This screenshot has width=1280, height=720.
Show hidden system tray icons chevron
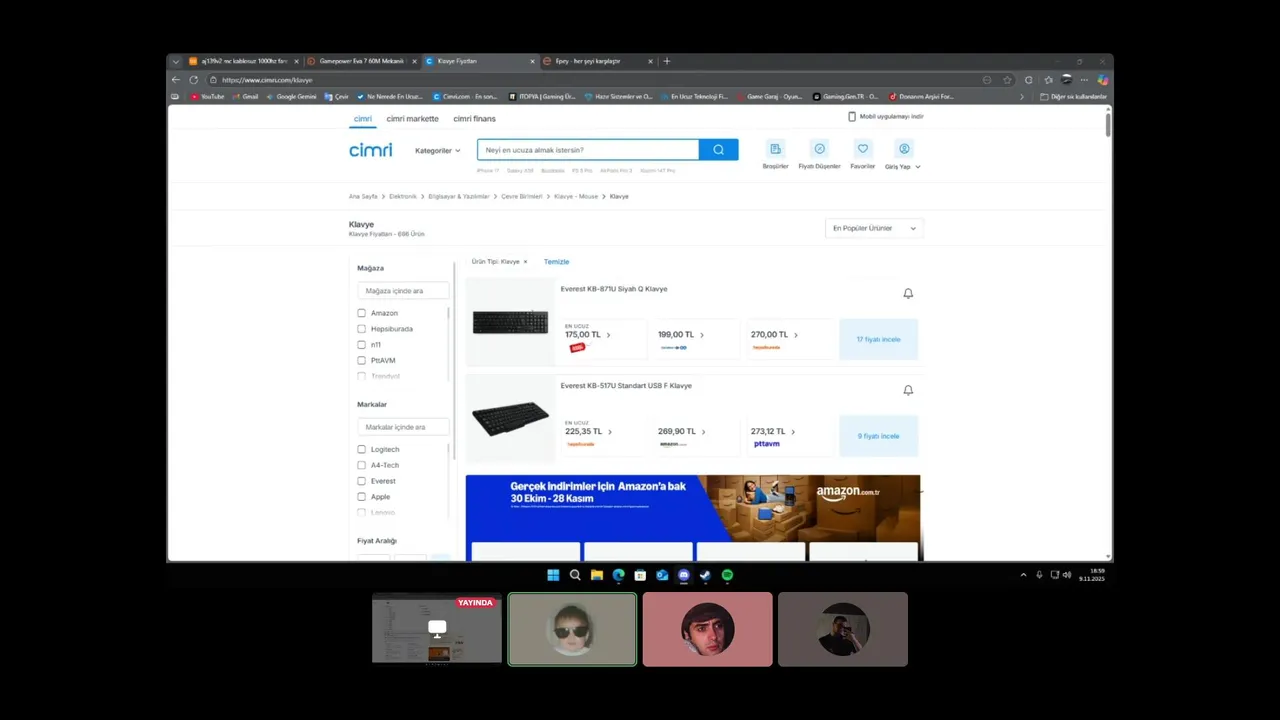point(1023,575)
